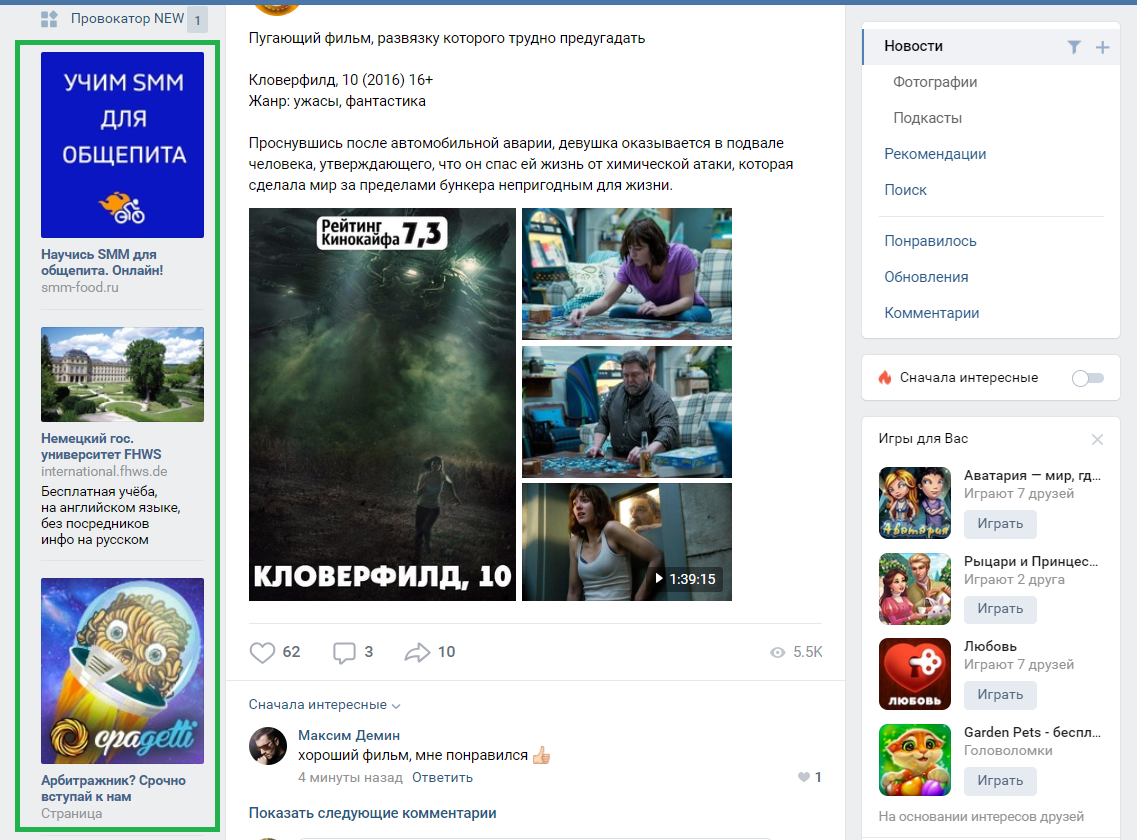Click the notification badge 1 next to Провокатор
Screen dimensions: 1137x840
tap(197, 20)
